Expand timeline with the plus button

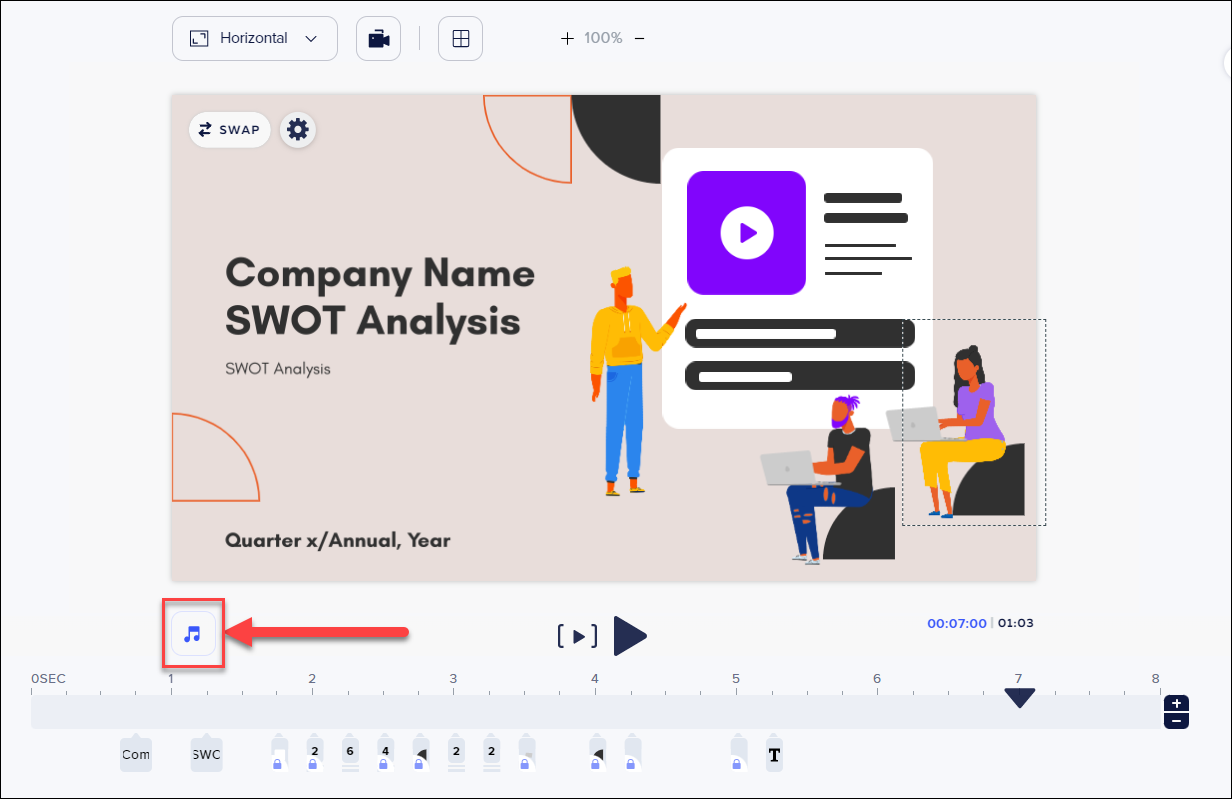pyautogui.click(x=1177, y=704)
